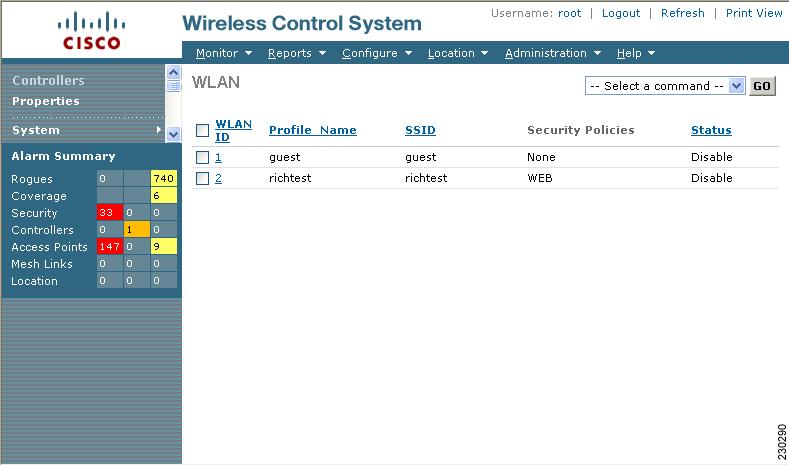Click the Controllers alarm label in Alarm Summary
Image resolution: width=789 pixels, height=466 pixels.
(x=42, y=230)
